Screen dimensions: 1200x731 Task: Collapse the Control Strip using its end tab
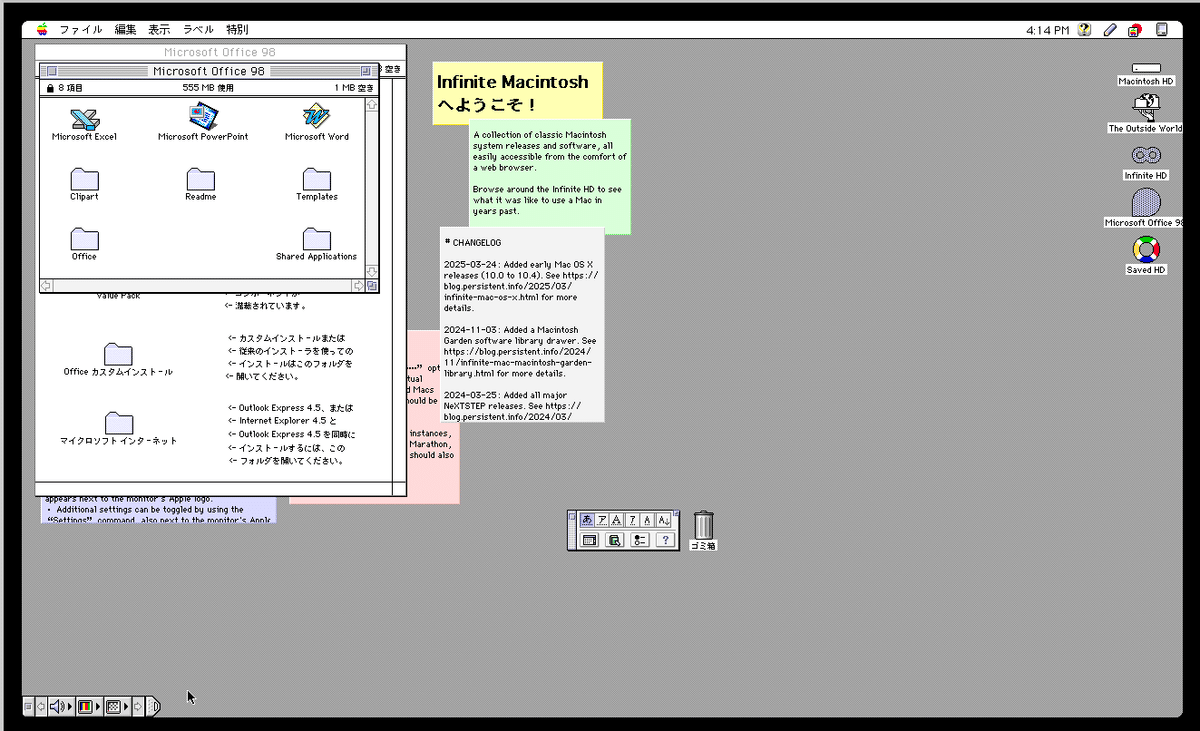(154, 706)
